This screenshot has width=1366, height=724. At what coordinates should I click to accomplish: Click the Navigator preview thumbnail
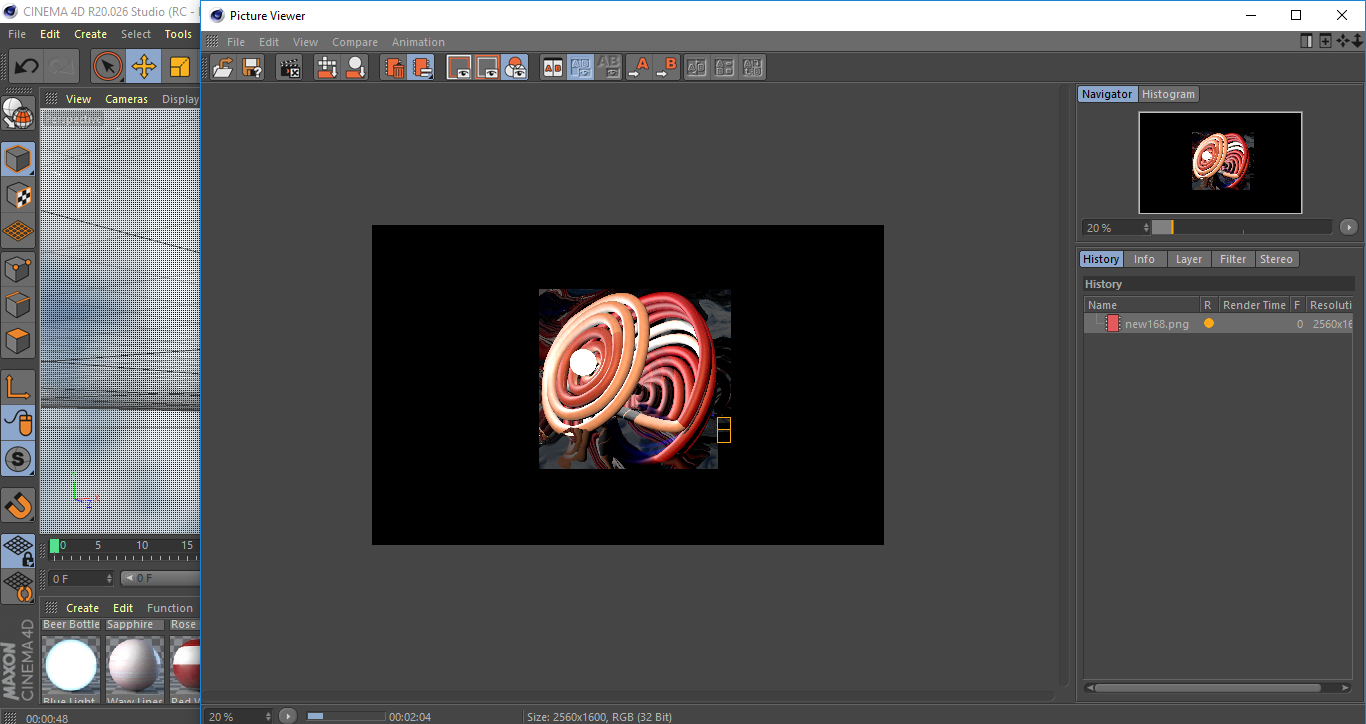[x=1220, y=162]
